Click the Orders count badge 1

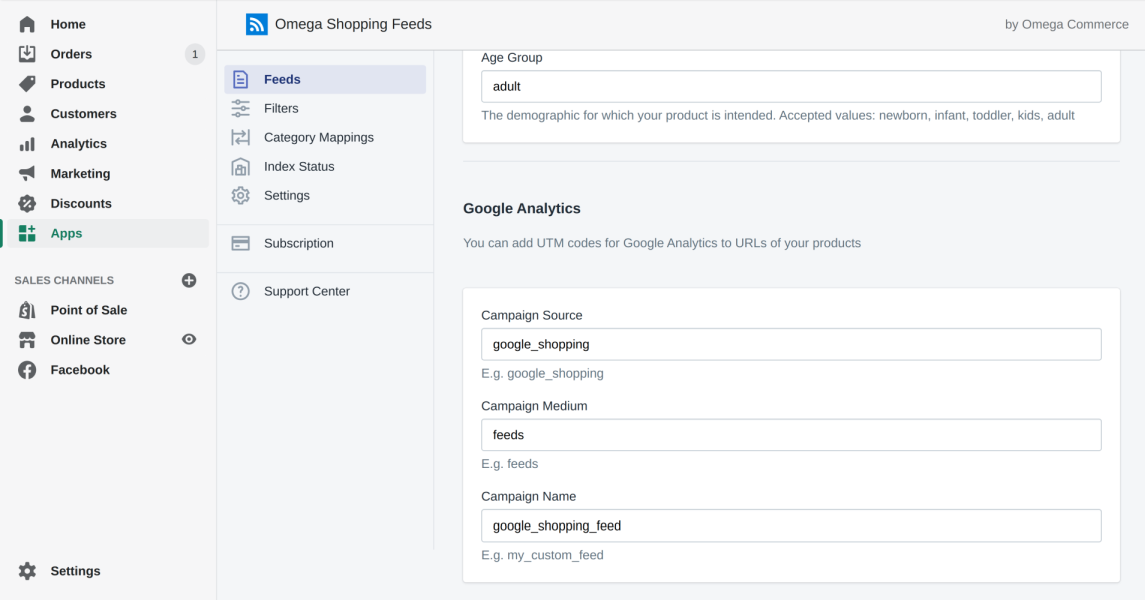tap(195, 54)
